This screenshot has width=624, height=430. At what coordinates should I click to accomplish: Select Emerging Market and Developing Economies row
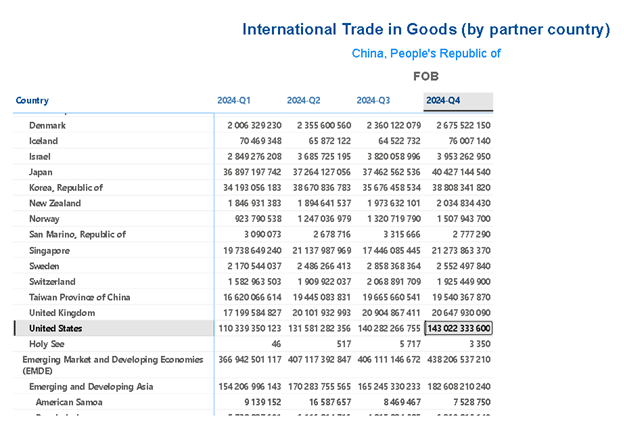(113, 365)
